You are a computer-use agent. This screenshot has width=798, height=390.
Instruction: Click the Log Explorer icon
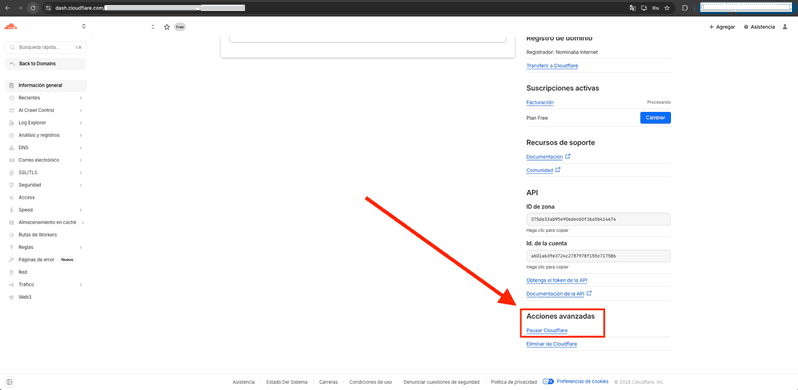(x=12, y=123)
